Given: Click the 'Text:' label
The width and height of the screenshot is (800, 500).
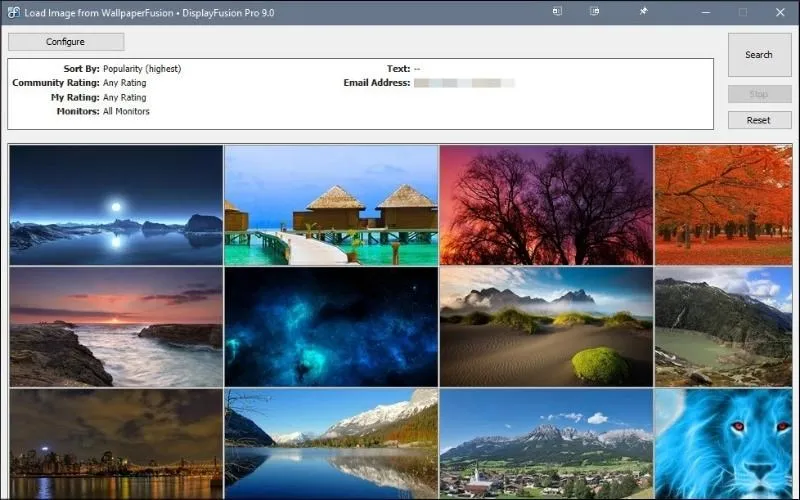Looking at the screenshot, I should 398,68.
